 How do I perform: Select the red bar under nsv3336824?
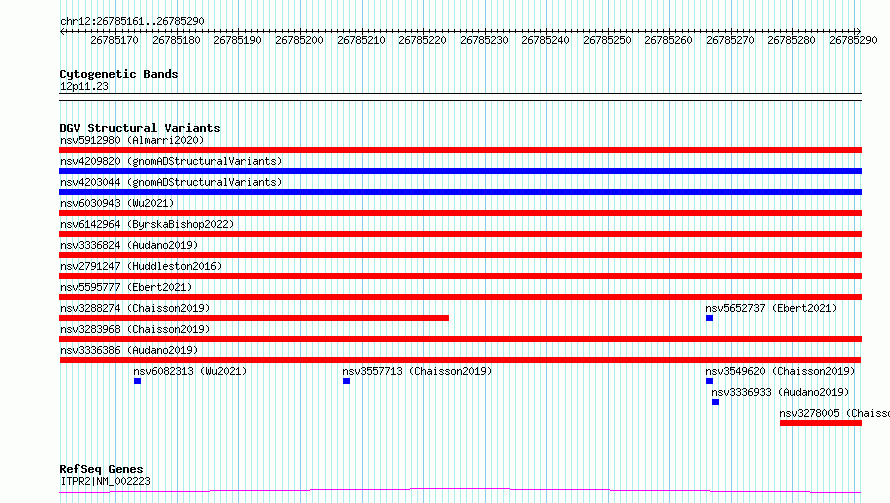pyautogui.click(x=460, y=255)
